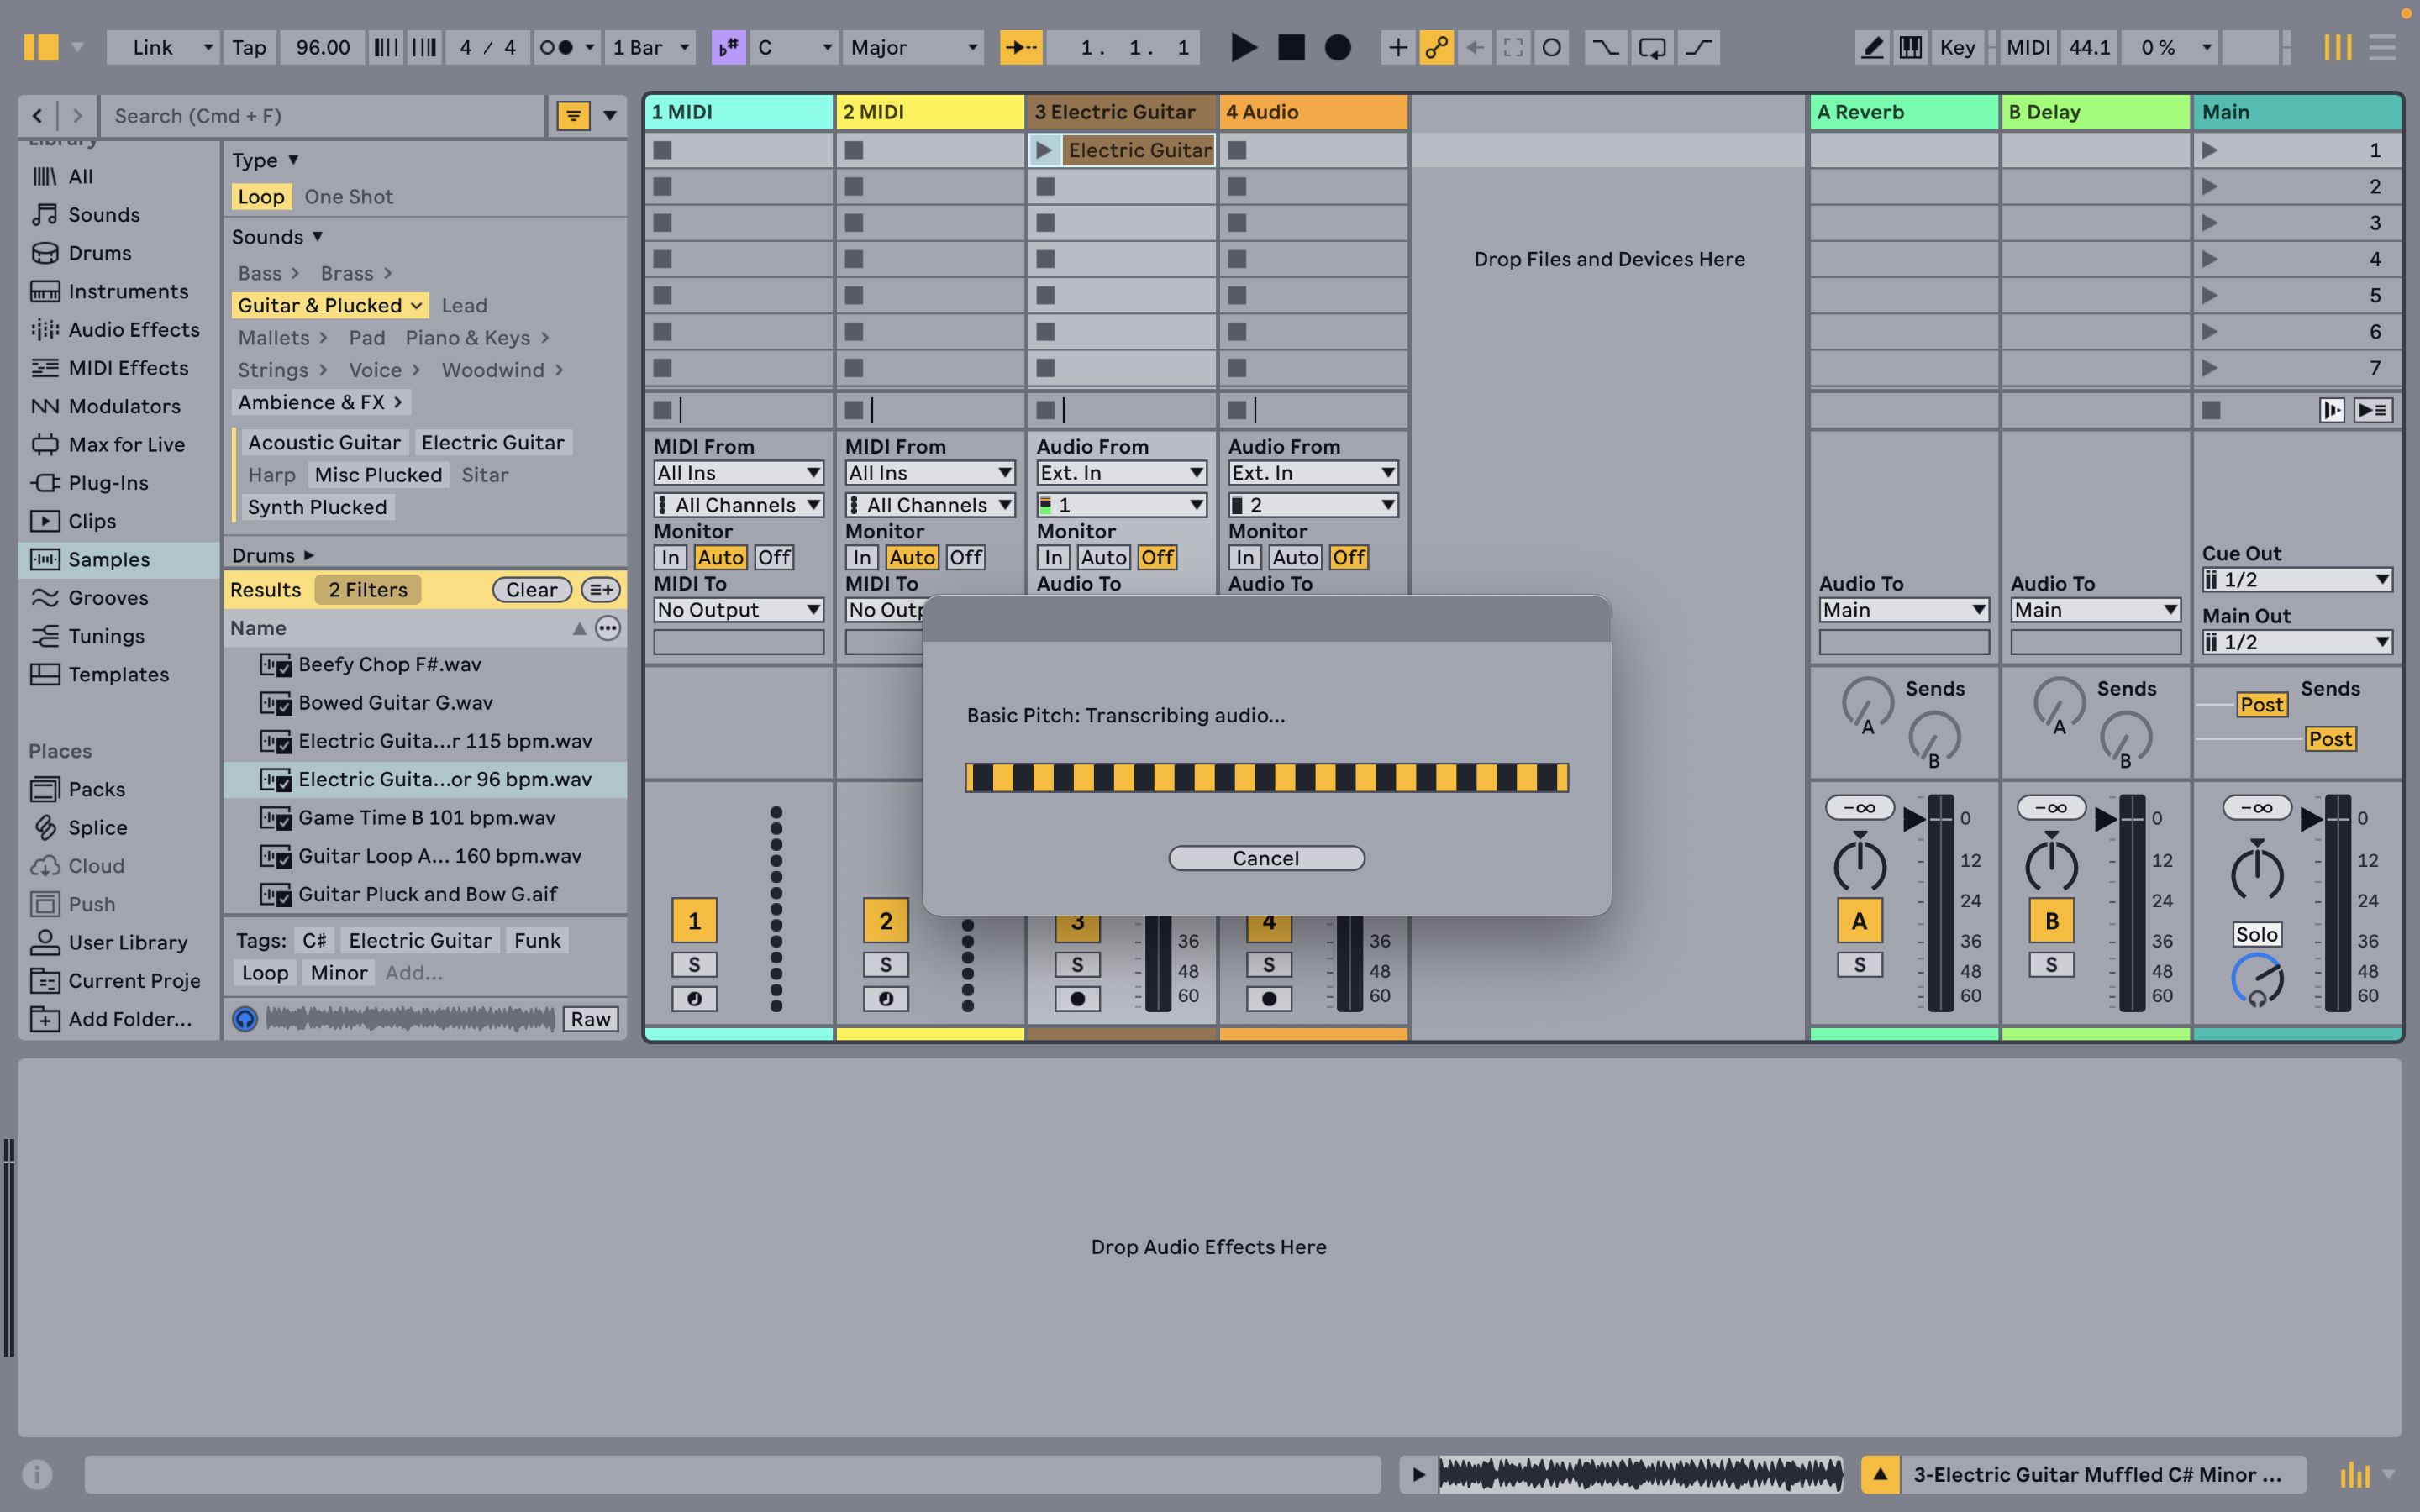
Task: Cancel the Basic Pitch transcription
Action: (1266, 858)
